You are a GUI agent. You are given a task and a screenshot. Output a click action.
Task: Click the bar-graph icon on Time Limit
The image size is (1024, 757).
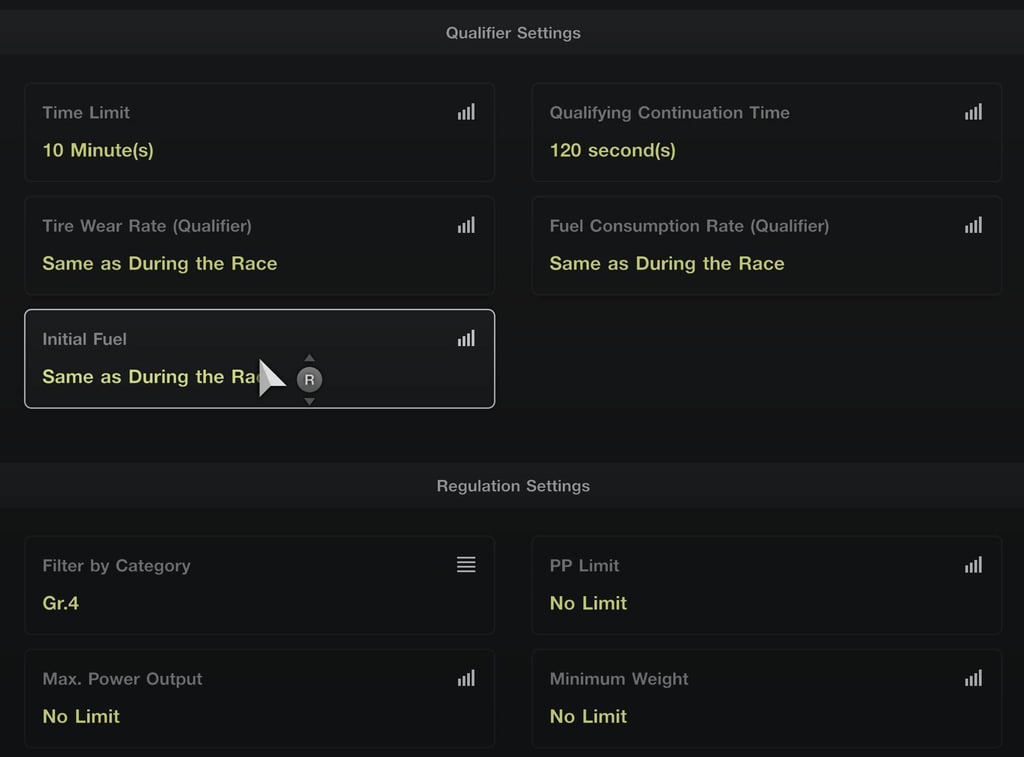pyautogui.click(x=466, y=112)
